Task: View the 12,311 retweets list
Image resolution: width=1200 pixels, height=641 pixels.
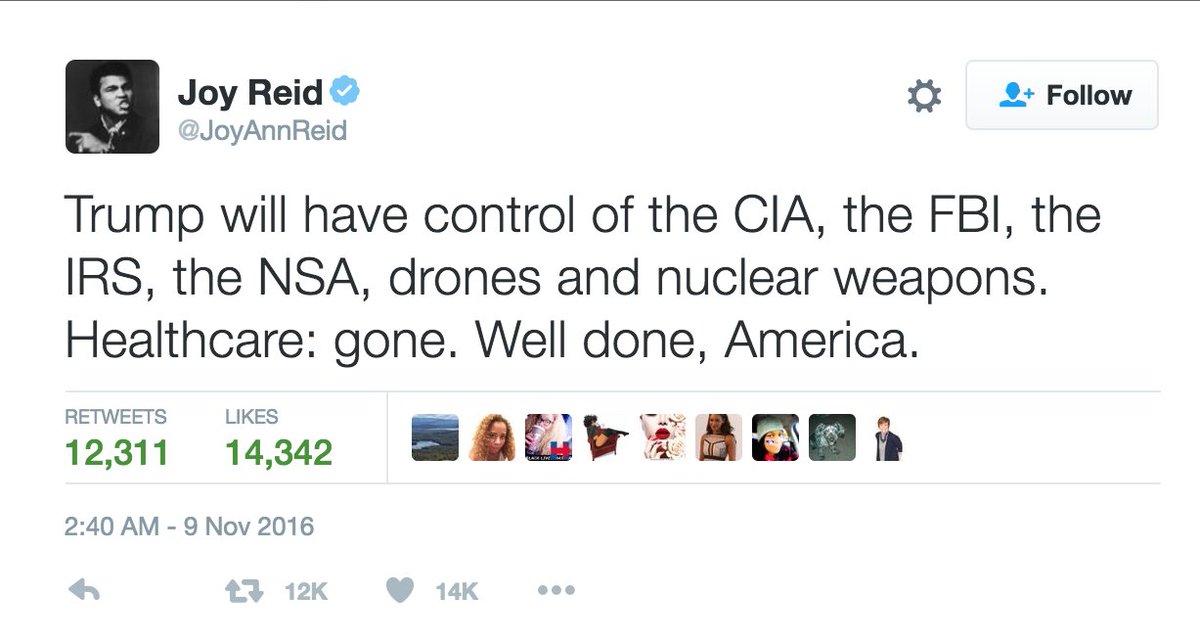Action: point(116,439)
